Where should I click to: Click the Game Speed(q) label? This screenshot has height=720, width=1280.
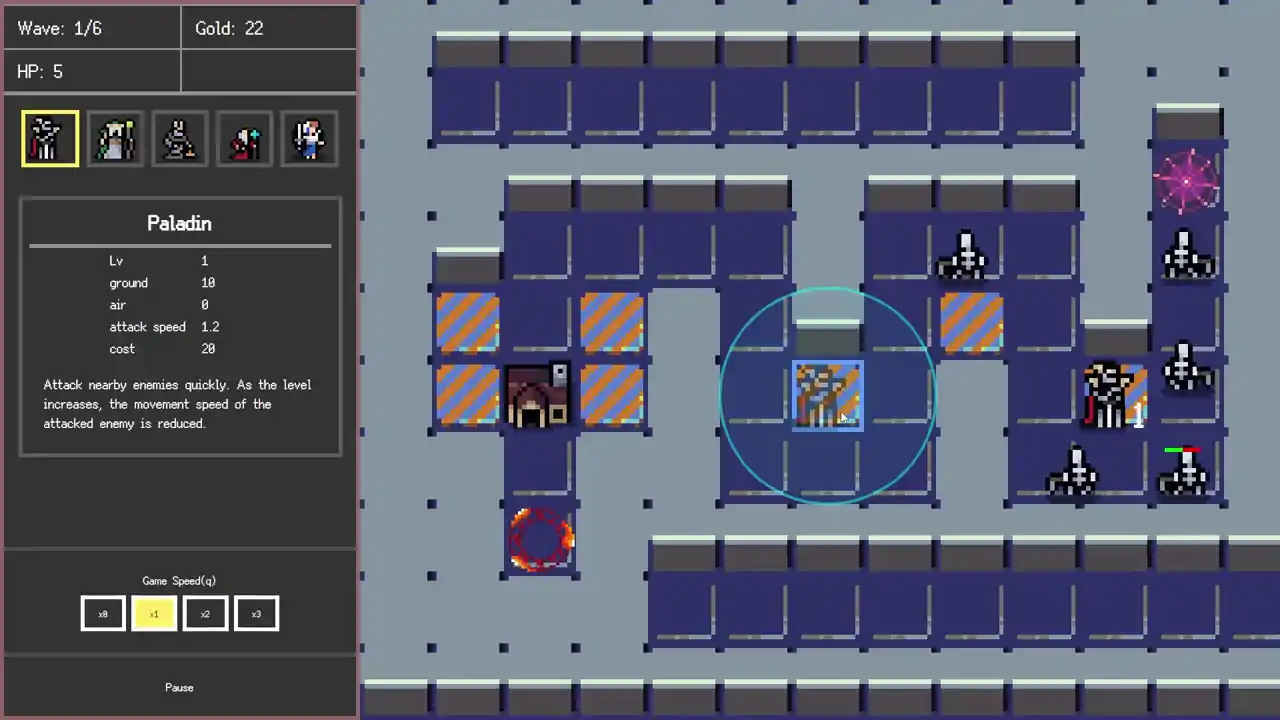click(x=179, y=581)
